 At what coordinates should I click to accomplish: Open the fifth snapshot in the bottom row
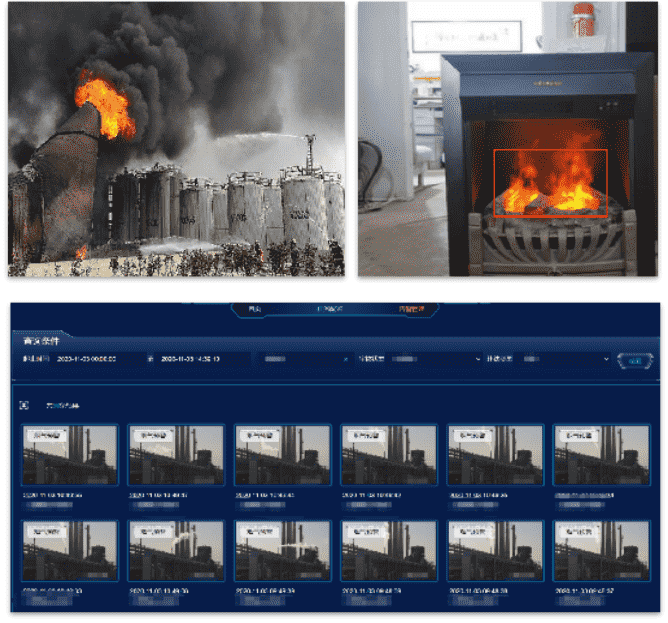[x=495, y=552]
